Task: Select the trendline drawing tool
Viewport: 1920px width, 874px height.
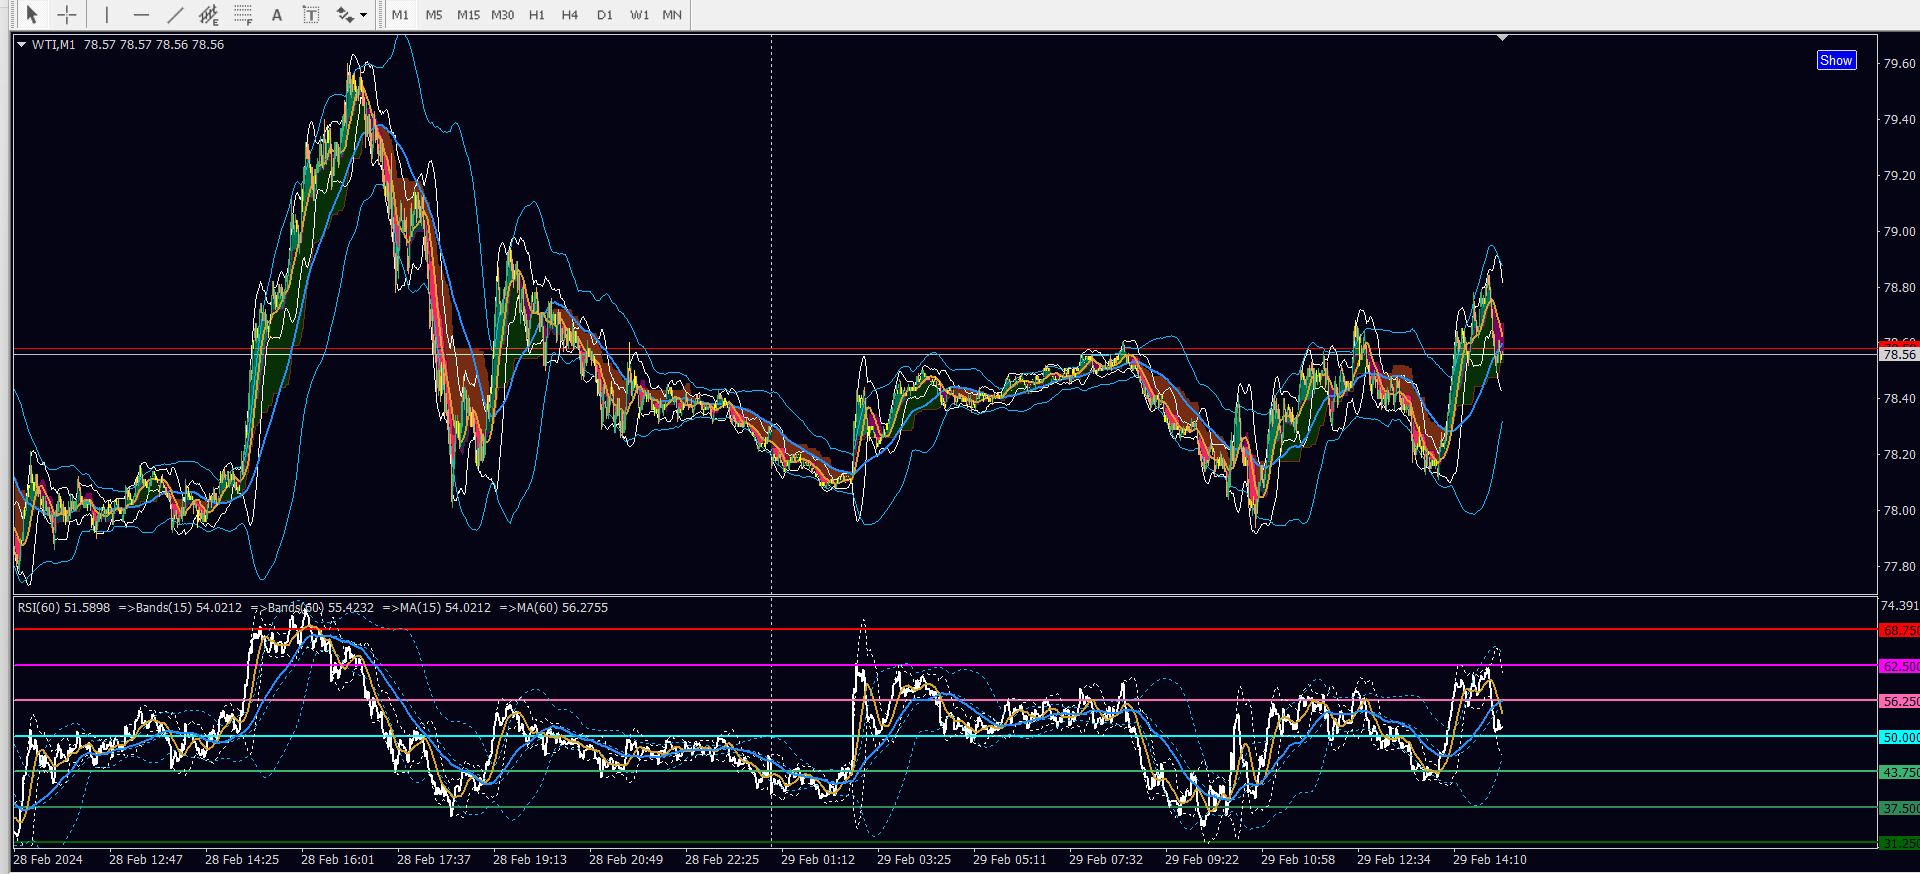Action: 175,15
